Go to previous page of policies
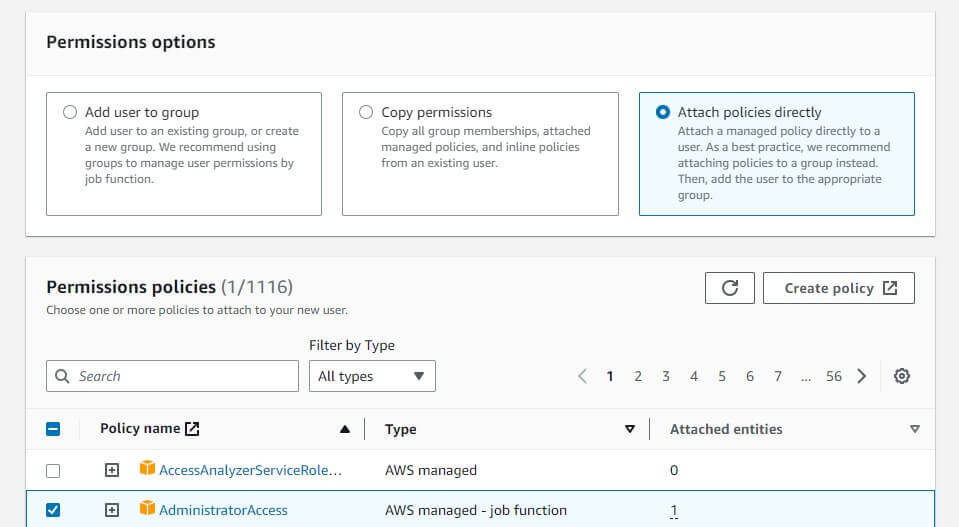 pyautogui.click(x=582, y=376)
